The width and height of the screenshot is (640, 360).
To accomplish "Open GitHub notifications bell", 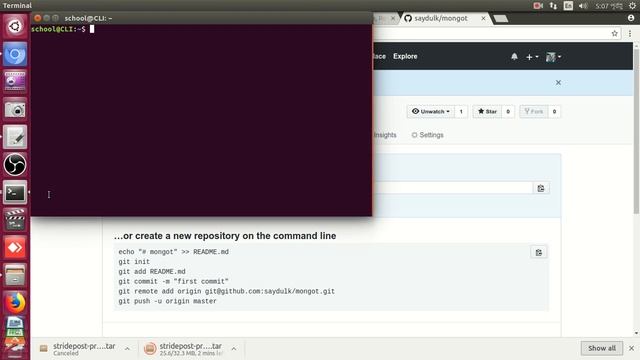I will pos(514,57).
